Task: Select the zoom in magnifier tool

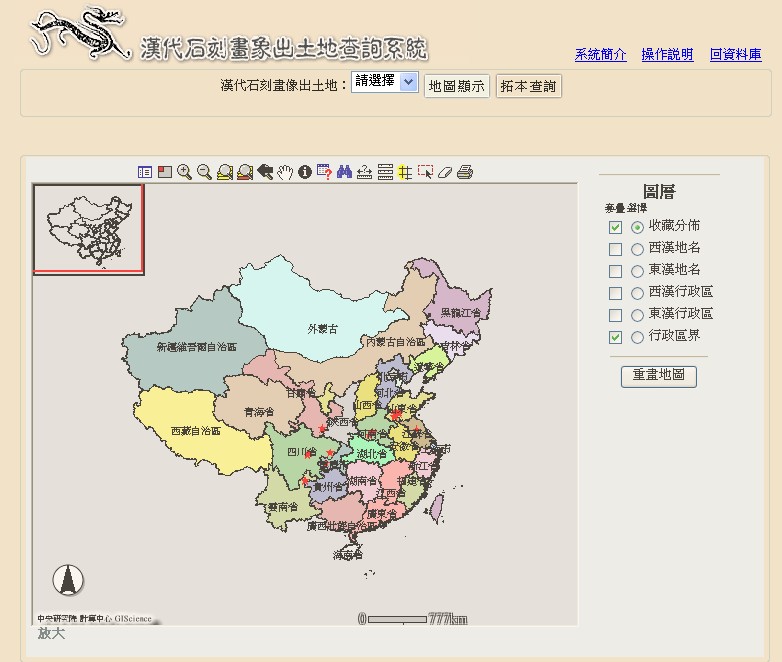Action: pyautogui.click(x=184, y=172)
